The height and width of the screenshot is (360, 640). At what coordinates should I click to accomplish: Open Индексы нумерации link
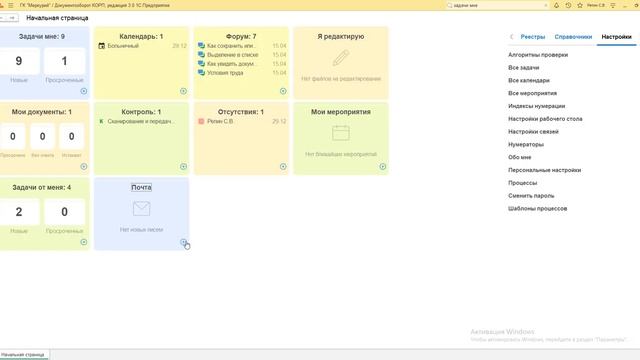click(x=537, y=106)
